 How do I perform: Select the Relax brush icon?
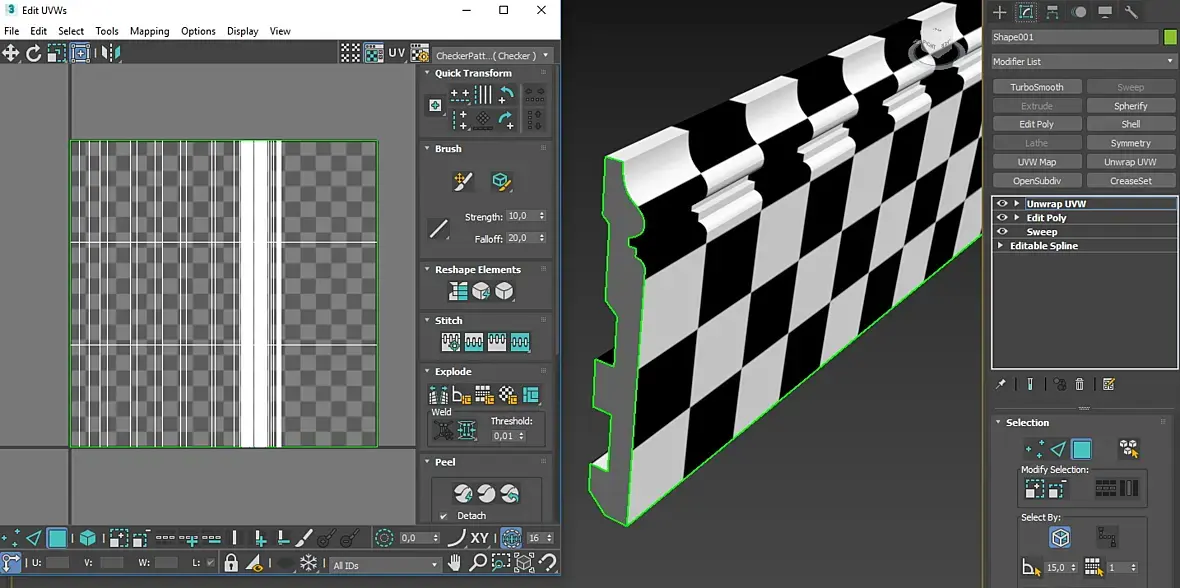tap(501, 181)
